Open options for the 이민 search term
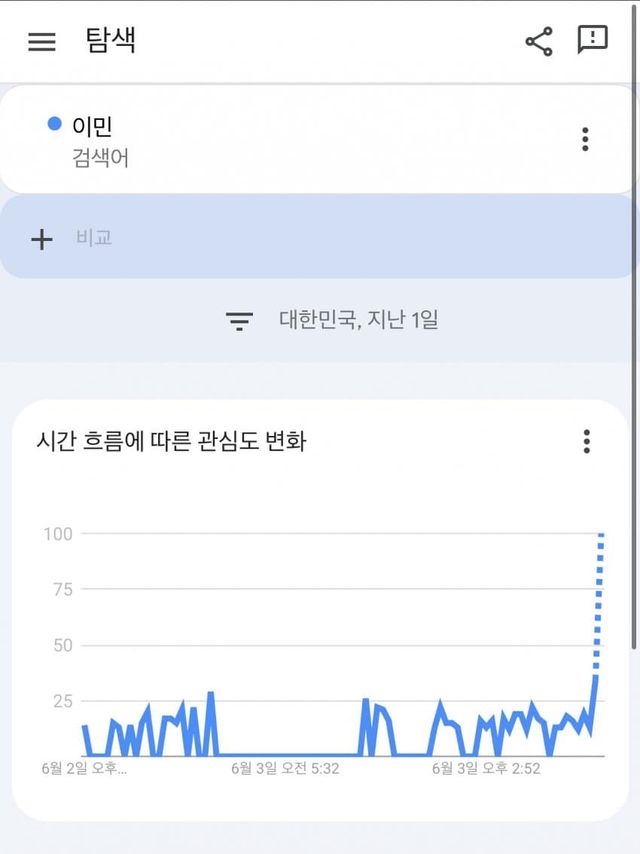This screenshot has width=640, height=854. coord(585,139)
